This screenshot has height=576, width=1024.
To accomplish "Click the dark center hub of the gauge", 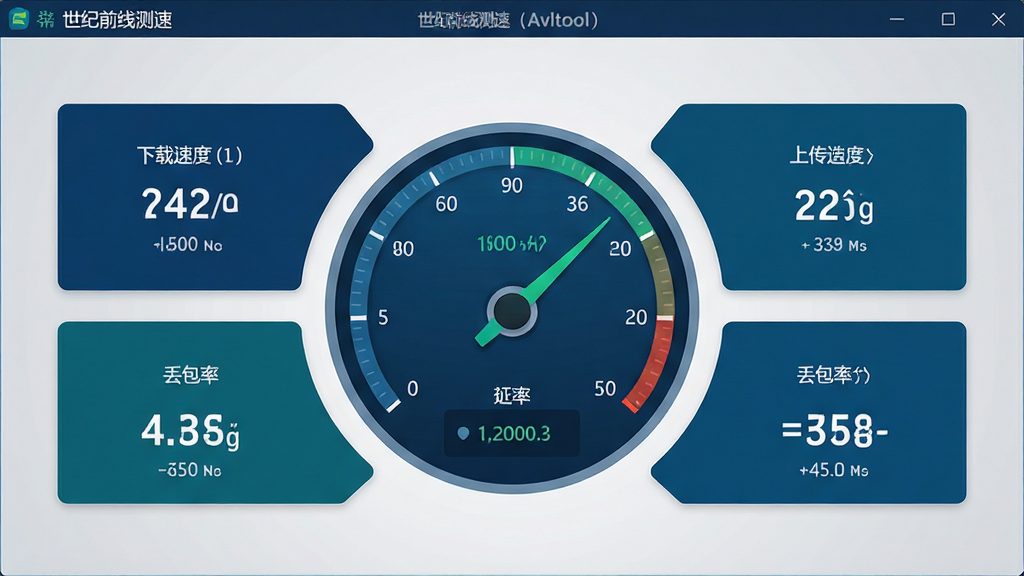I will pyautogui.click(x=512, y=312).
